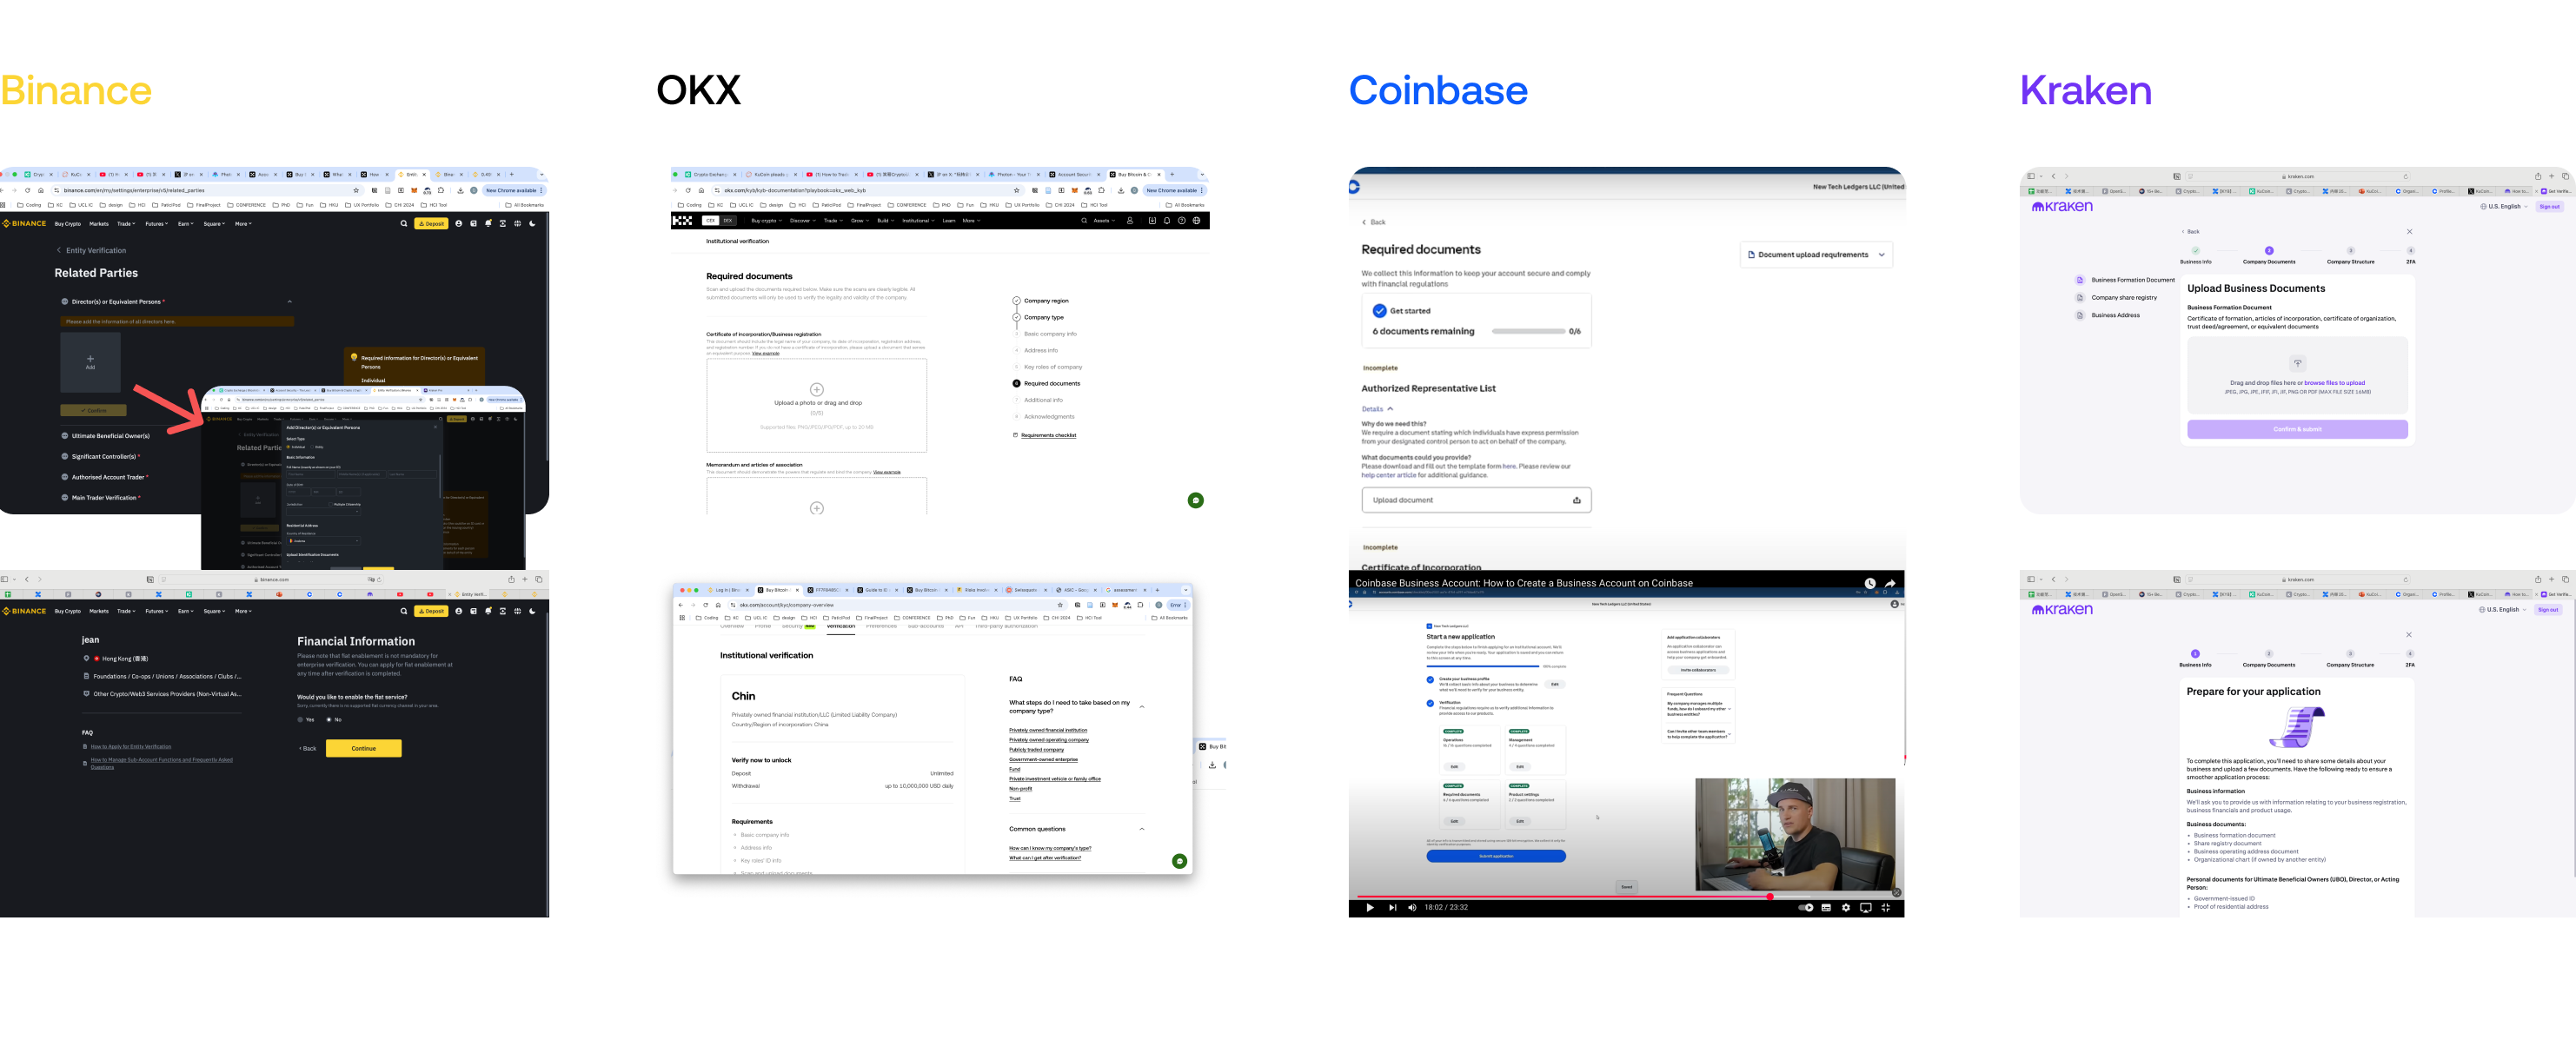2576x1053 pixels.
Task: Toggle the video autoplay switch
Action: [x=1805, y=907]
